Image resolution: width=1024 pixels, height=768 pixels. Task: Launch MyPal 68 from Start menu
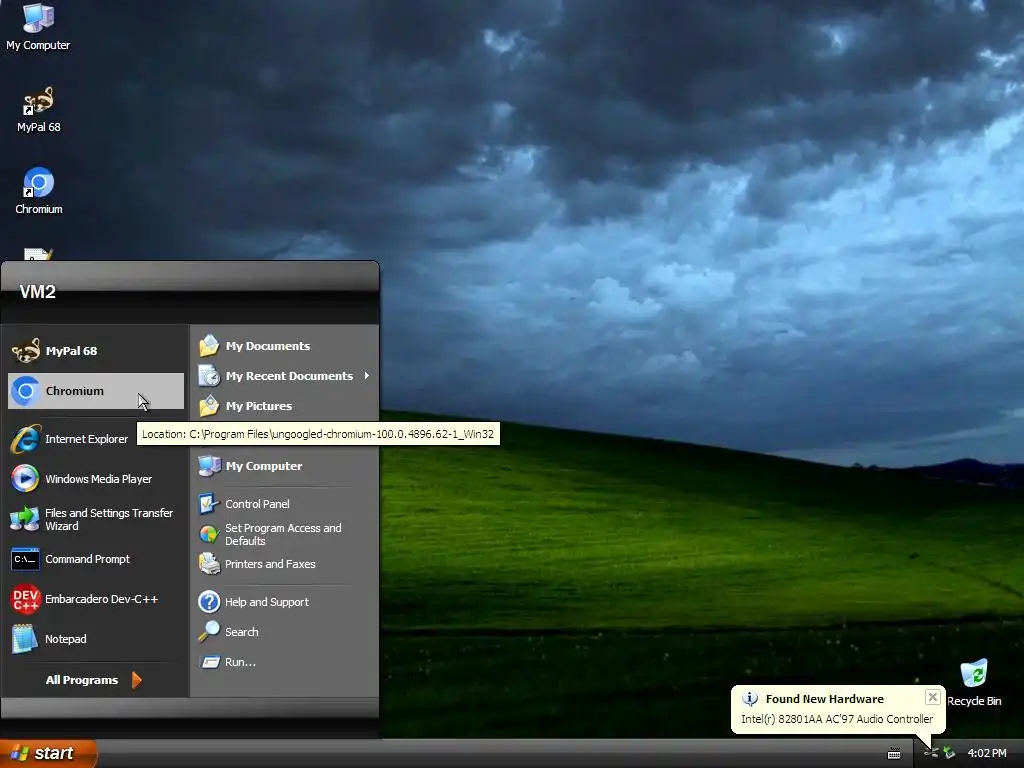click(x=95, y=351)
